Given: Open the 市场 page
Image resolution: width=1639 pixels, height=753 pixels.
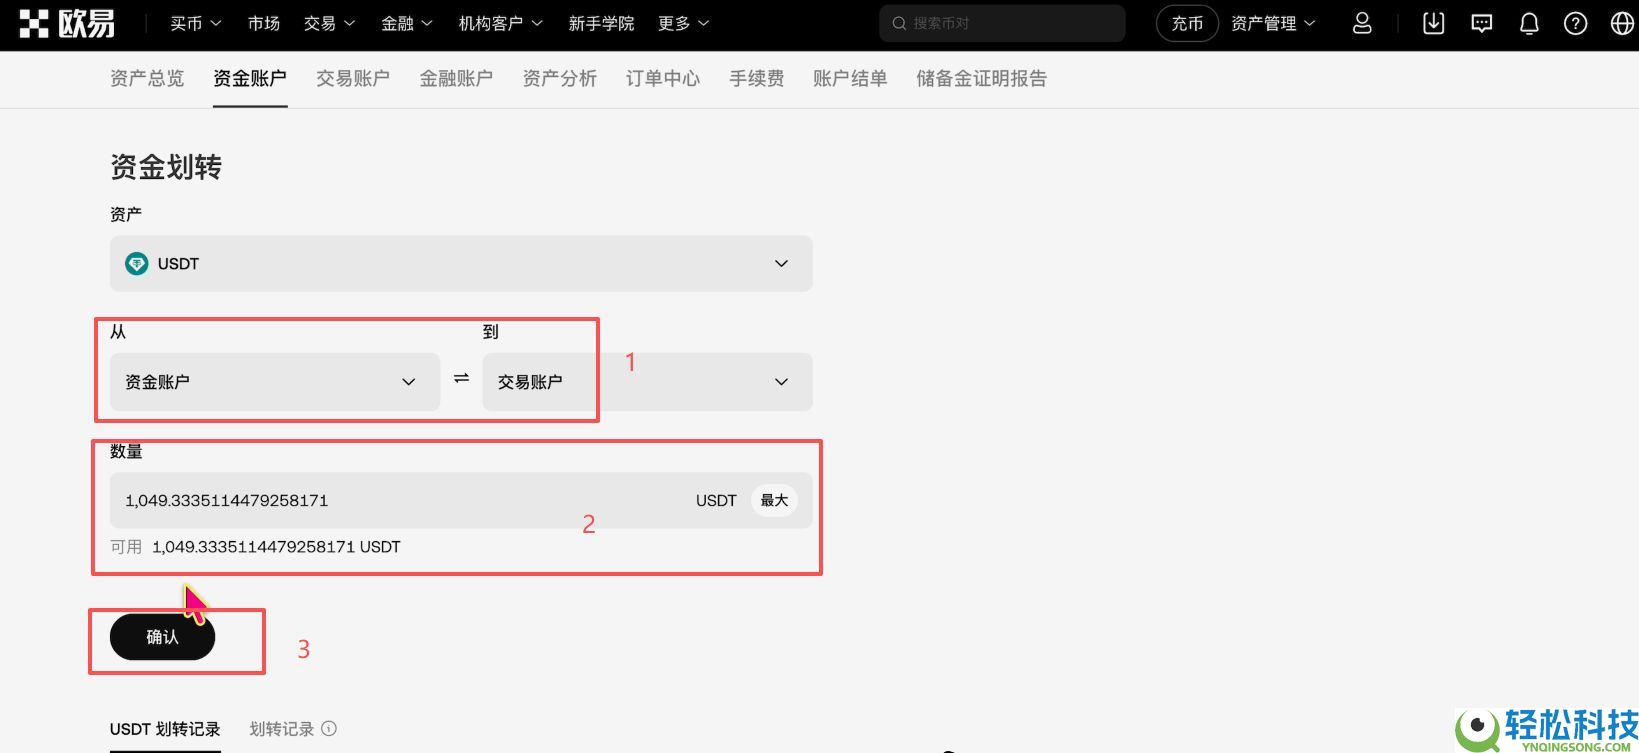Looking at the screenshot, I should pos(264,23).
